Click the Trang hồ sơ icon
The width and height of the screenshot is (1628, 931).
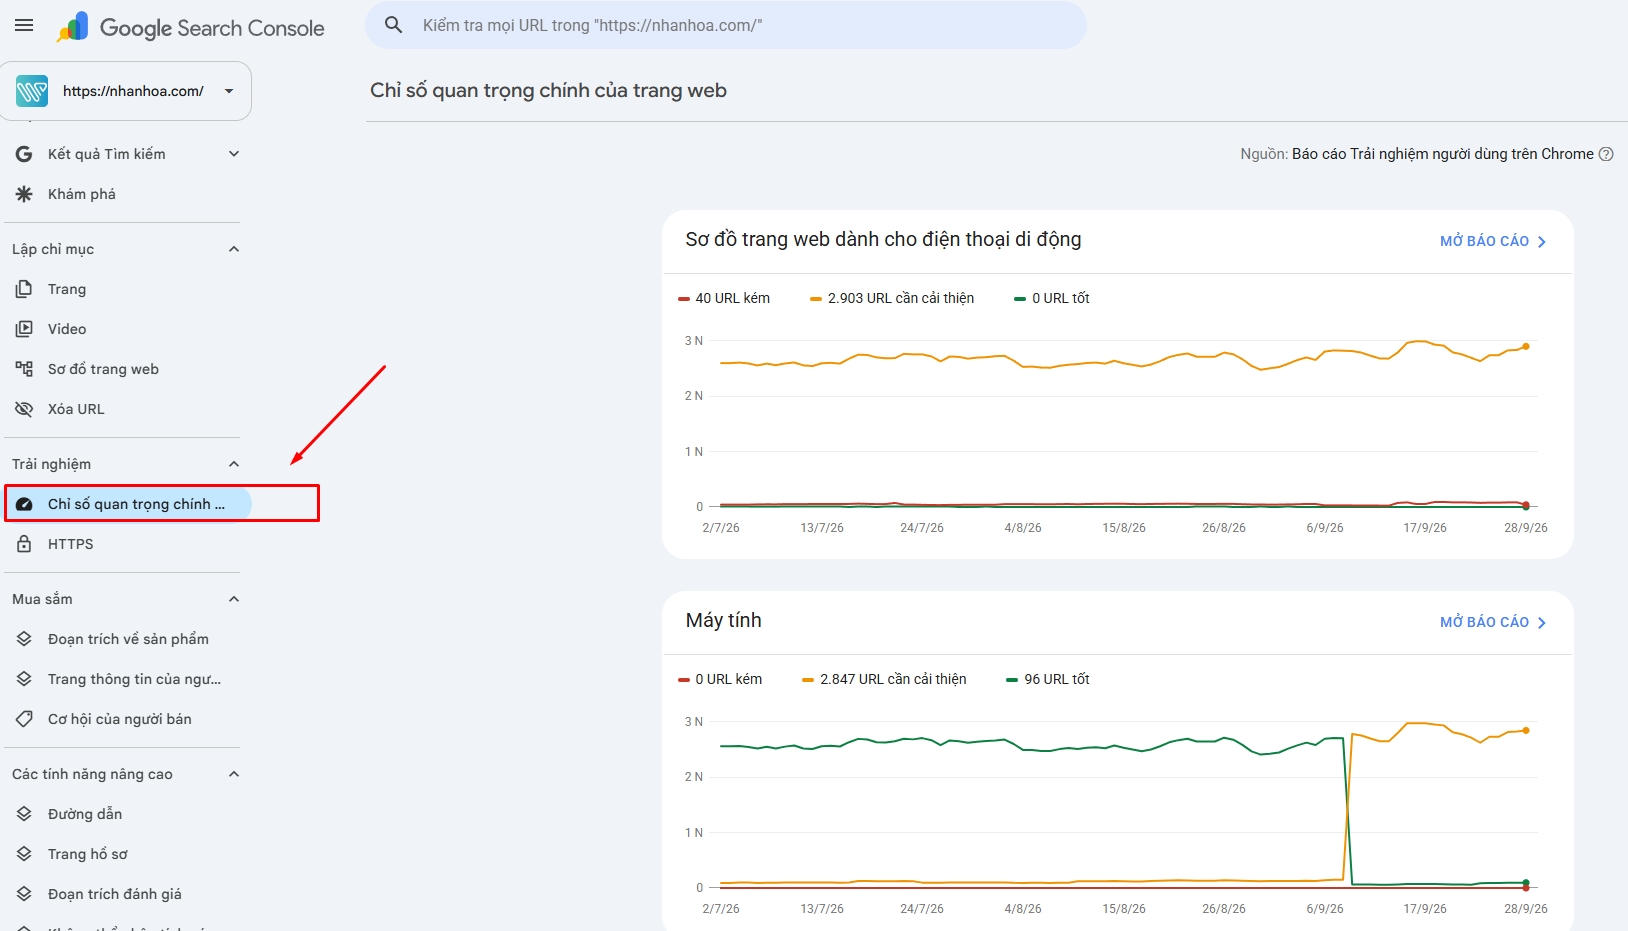pyautogui.click(x=24, y=854)
